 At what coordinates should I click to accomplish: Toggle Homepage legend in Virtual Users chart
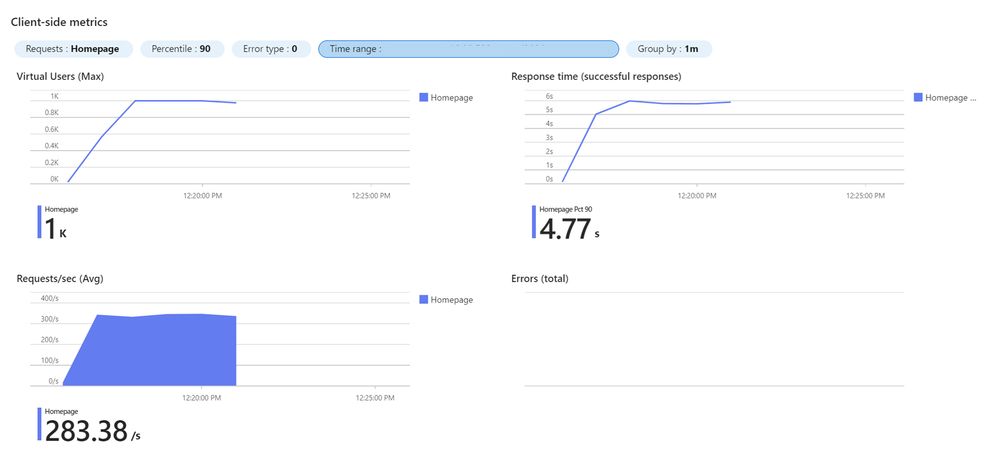[446, 97]
